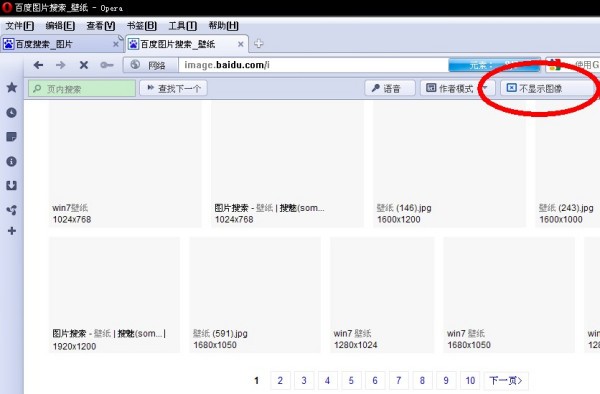
Task: Go to results page 7
Action: pyautogui.click(x=399, y=380)
